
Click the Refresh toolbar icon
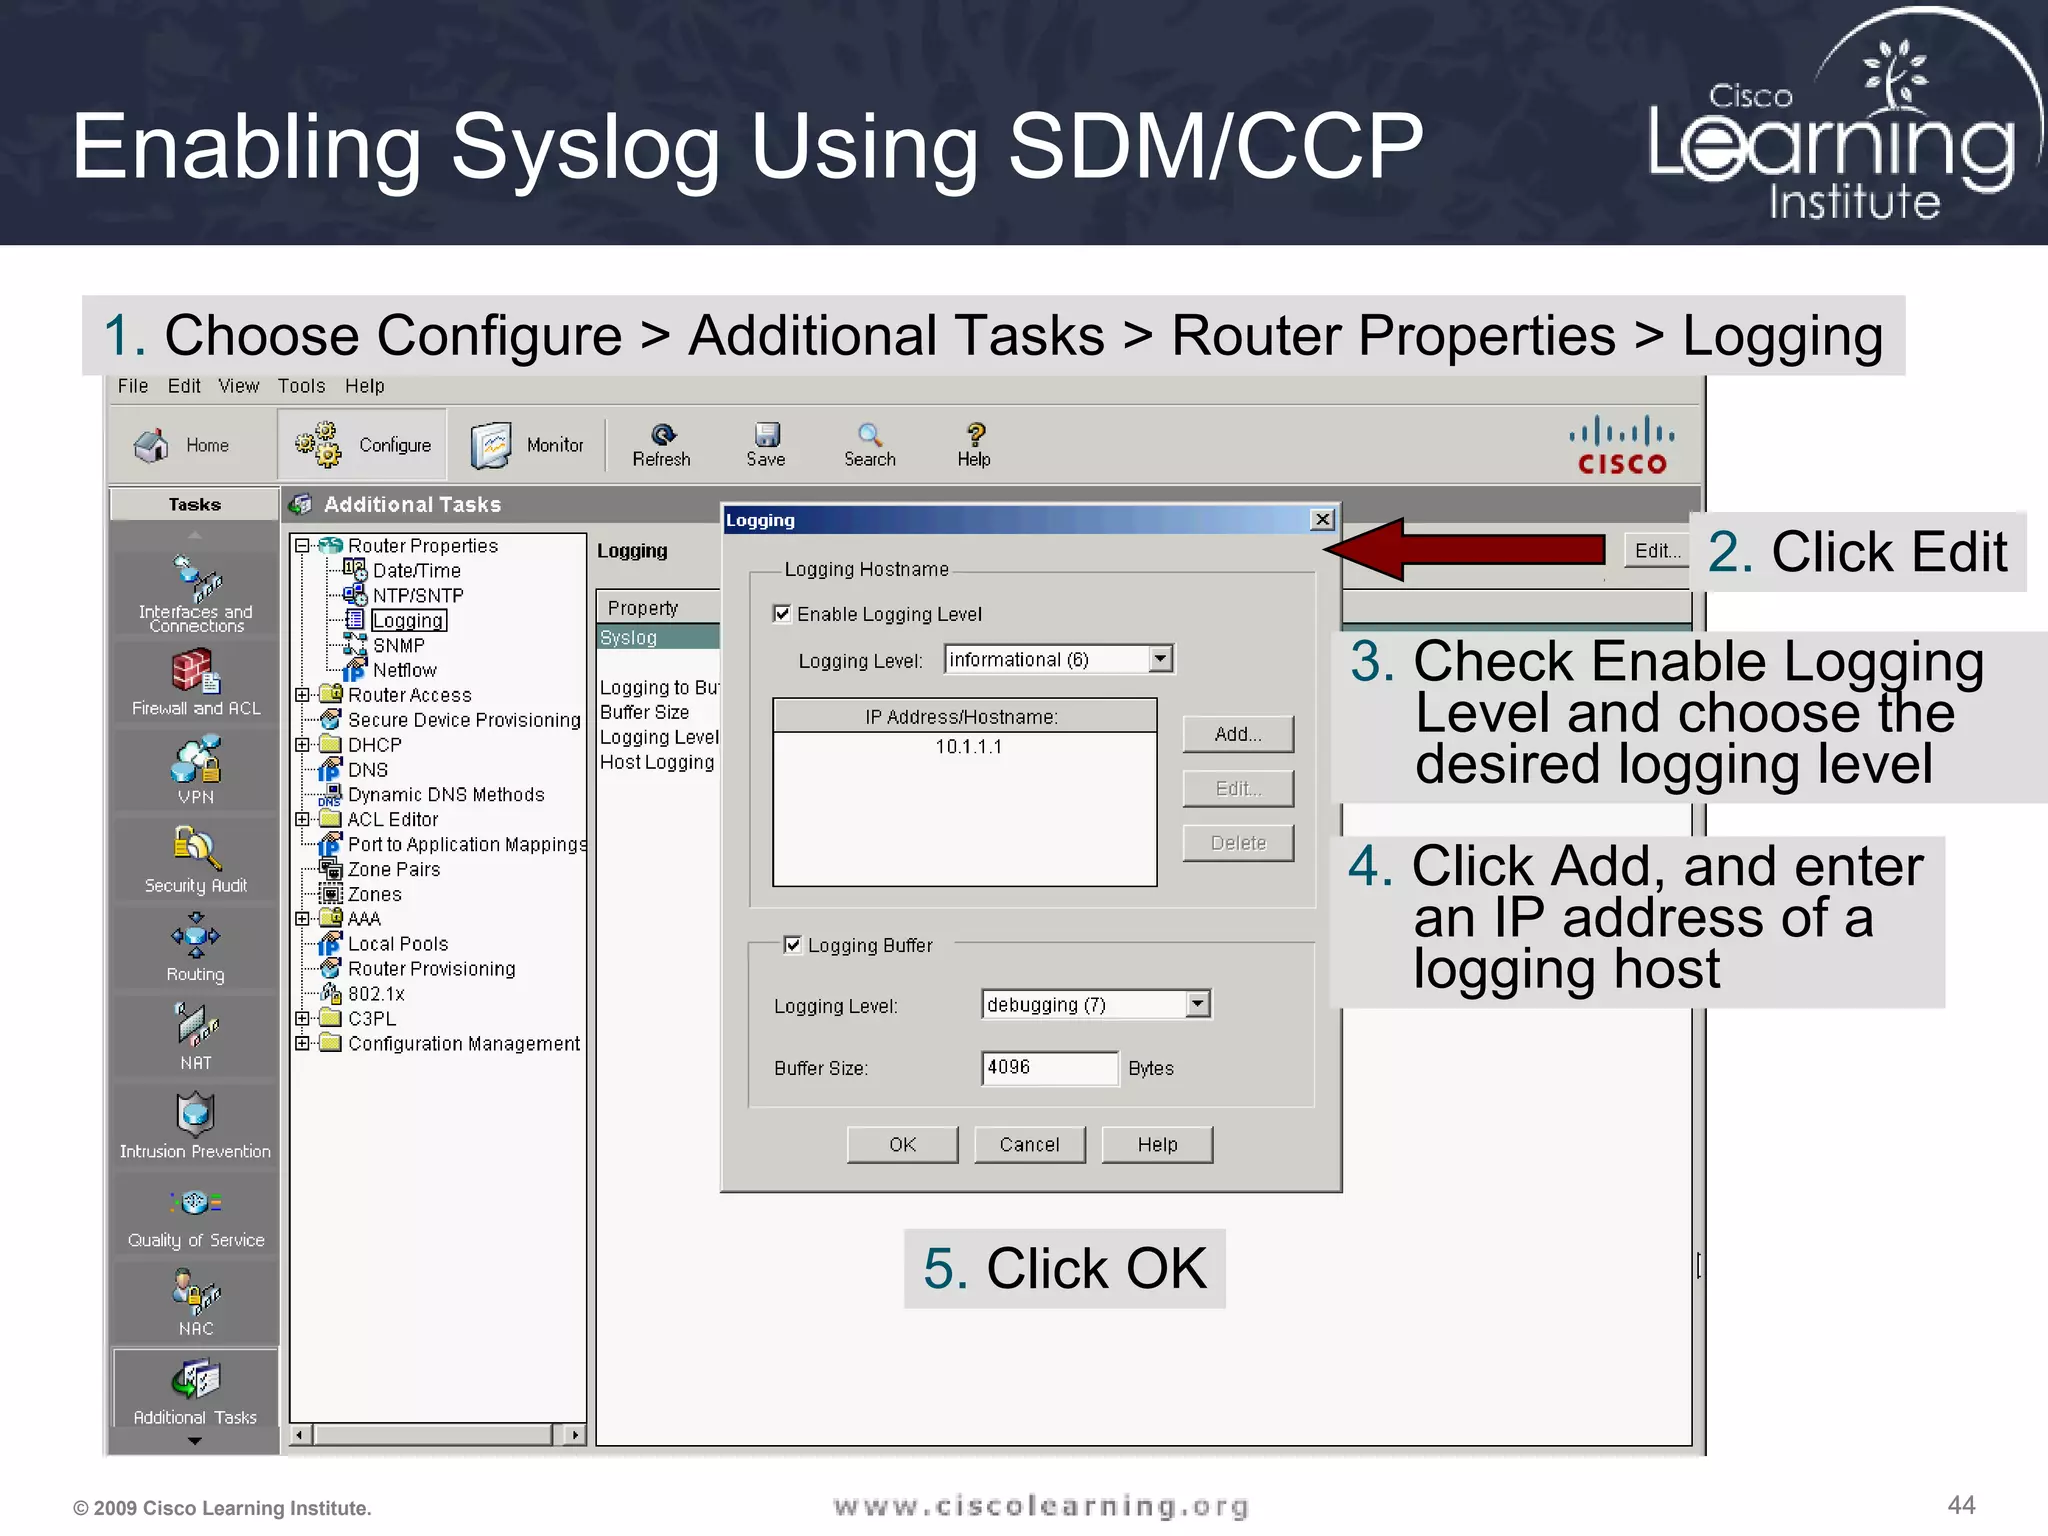pos(662,445)
